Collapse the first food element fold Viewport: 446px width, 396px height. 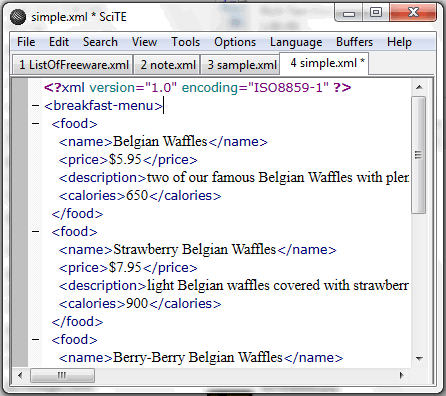point(36,124)
